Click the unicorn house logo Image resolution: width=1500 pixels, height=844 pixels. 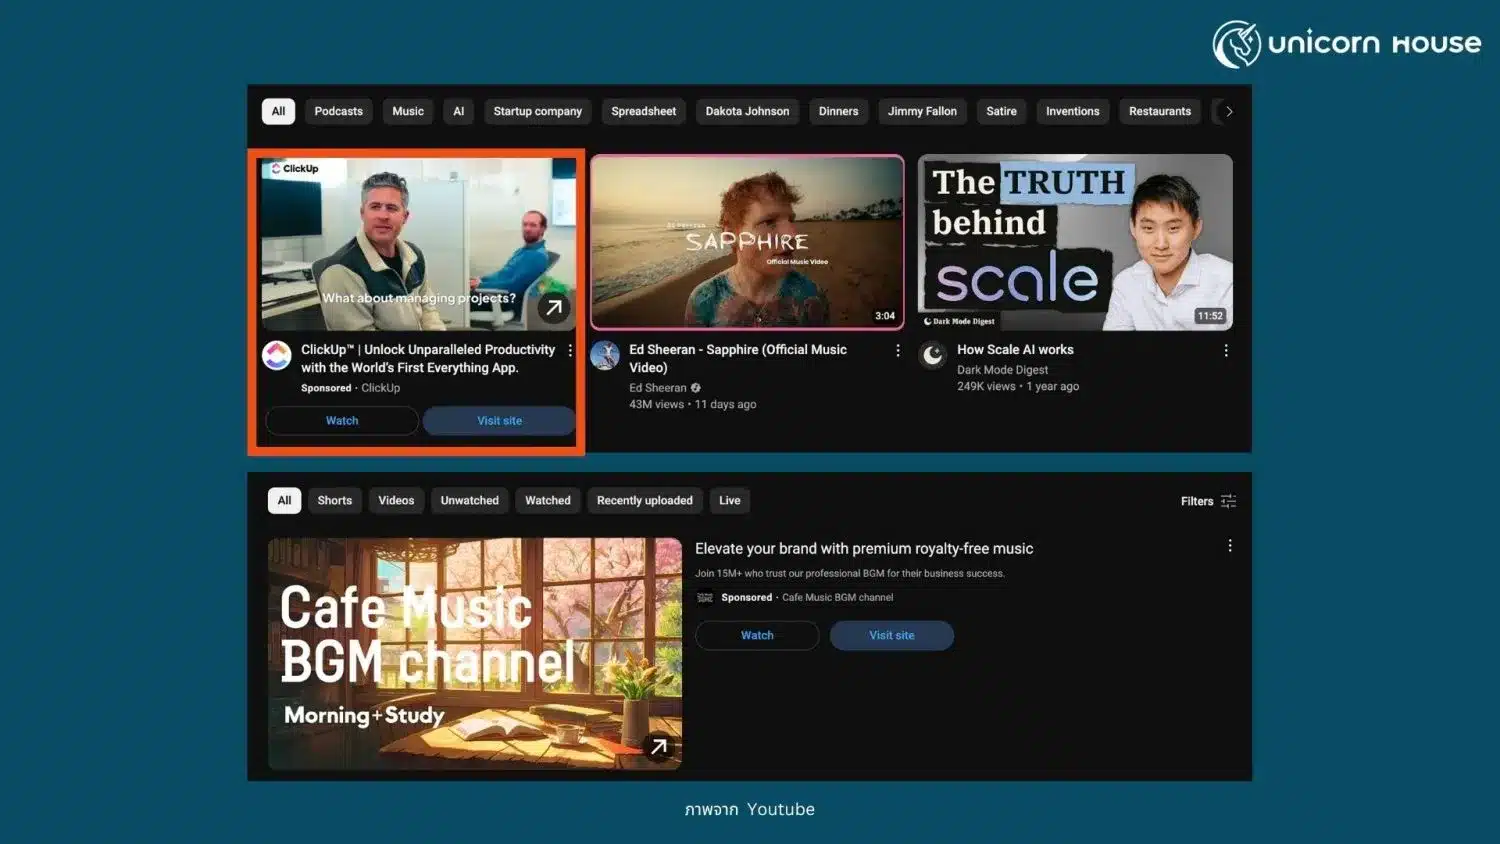[x=1347, y=44]
